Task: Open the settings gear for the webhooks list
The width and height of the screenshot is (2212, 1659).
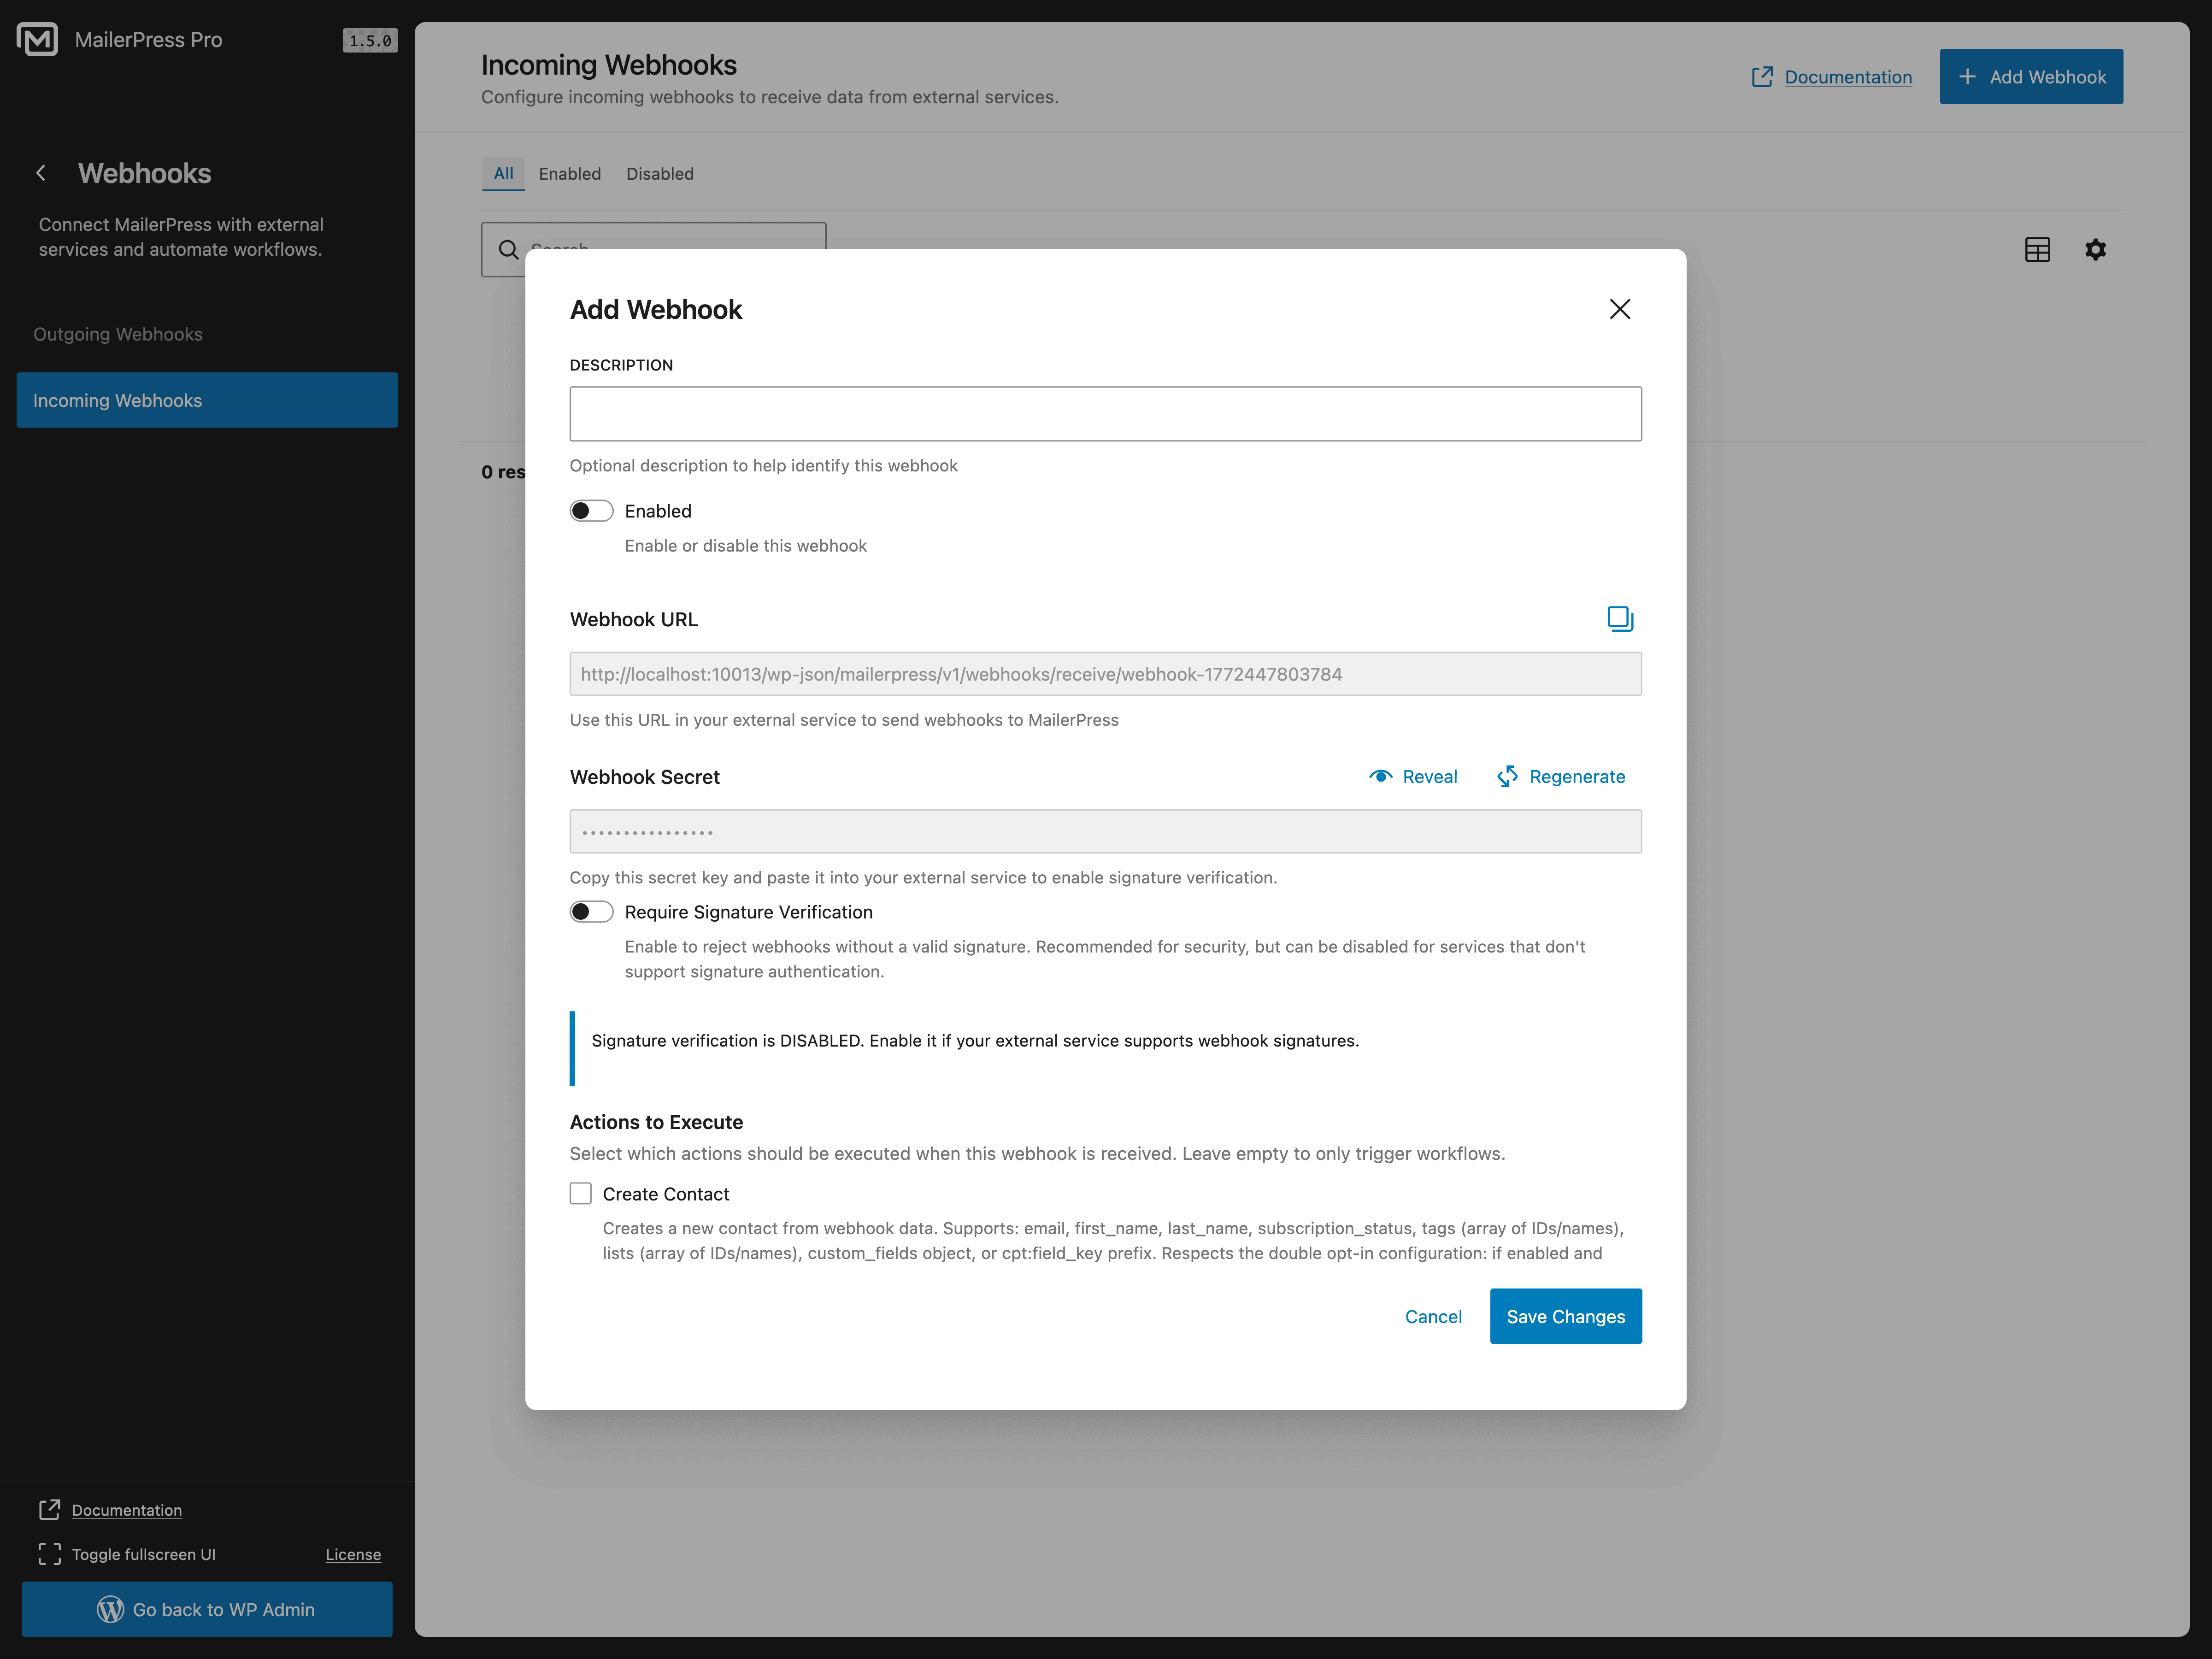Action: [2096, 249]
